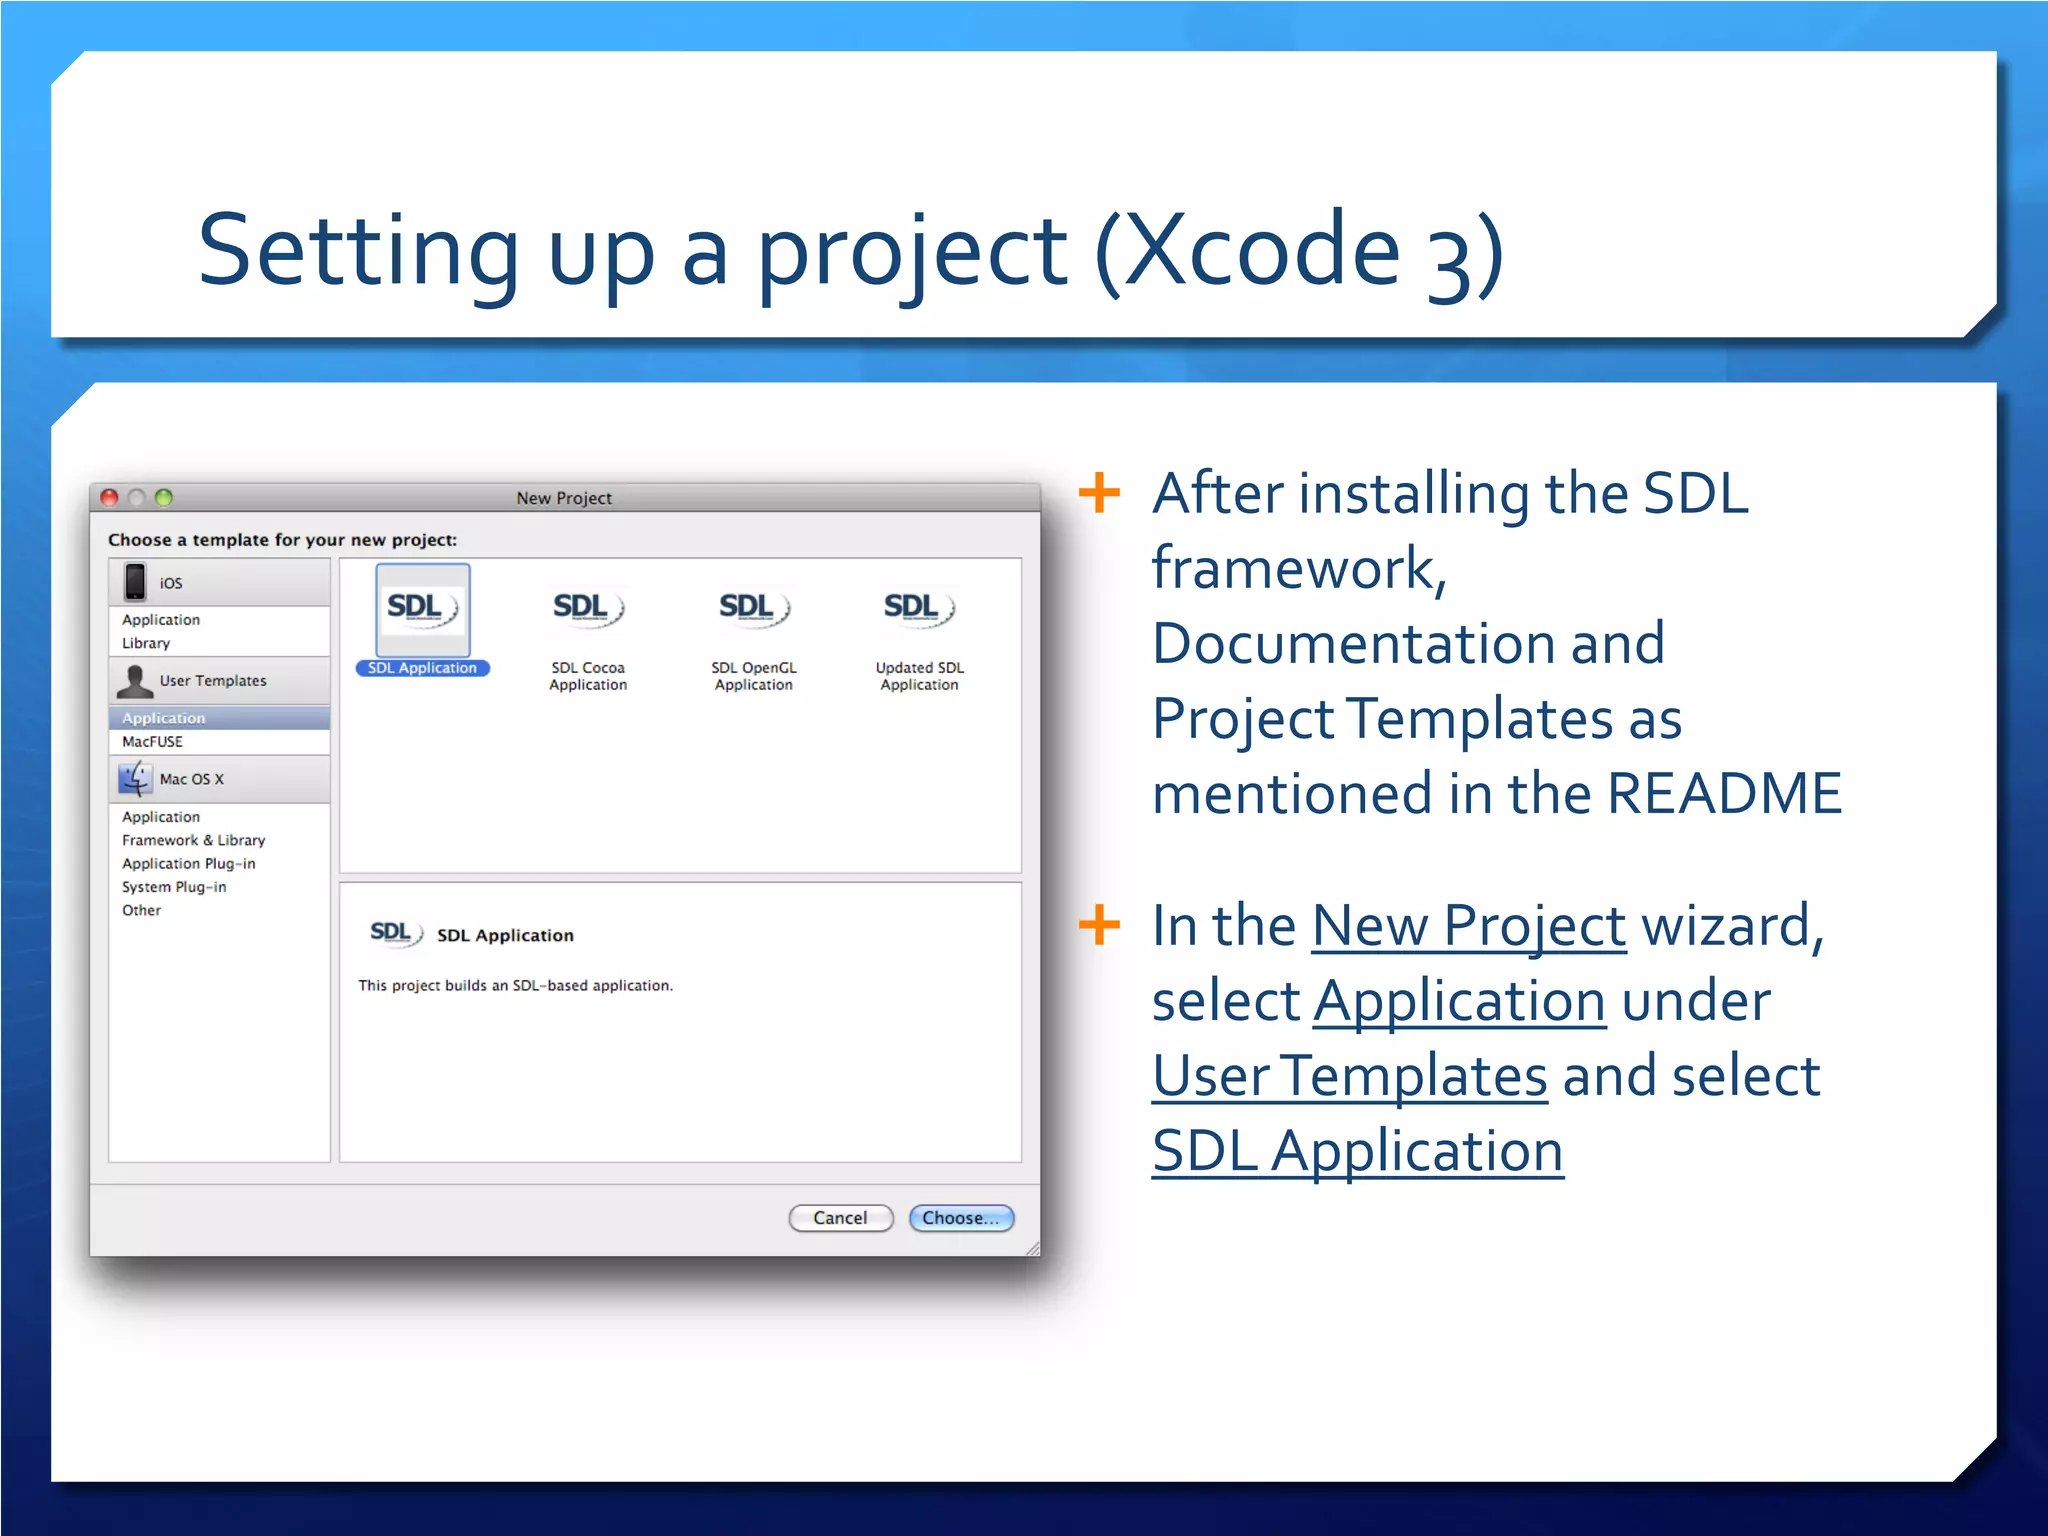Click the SDL logo in description pane
The width and height of the screenshot is (2048, 1536).
pyautogui.click(x=395, y=934)
